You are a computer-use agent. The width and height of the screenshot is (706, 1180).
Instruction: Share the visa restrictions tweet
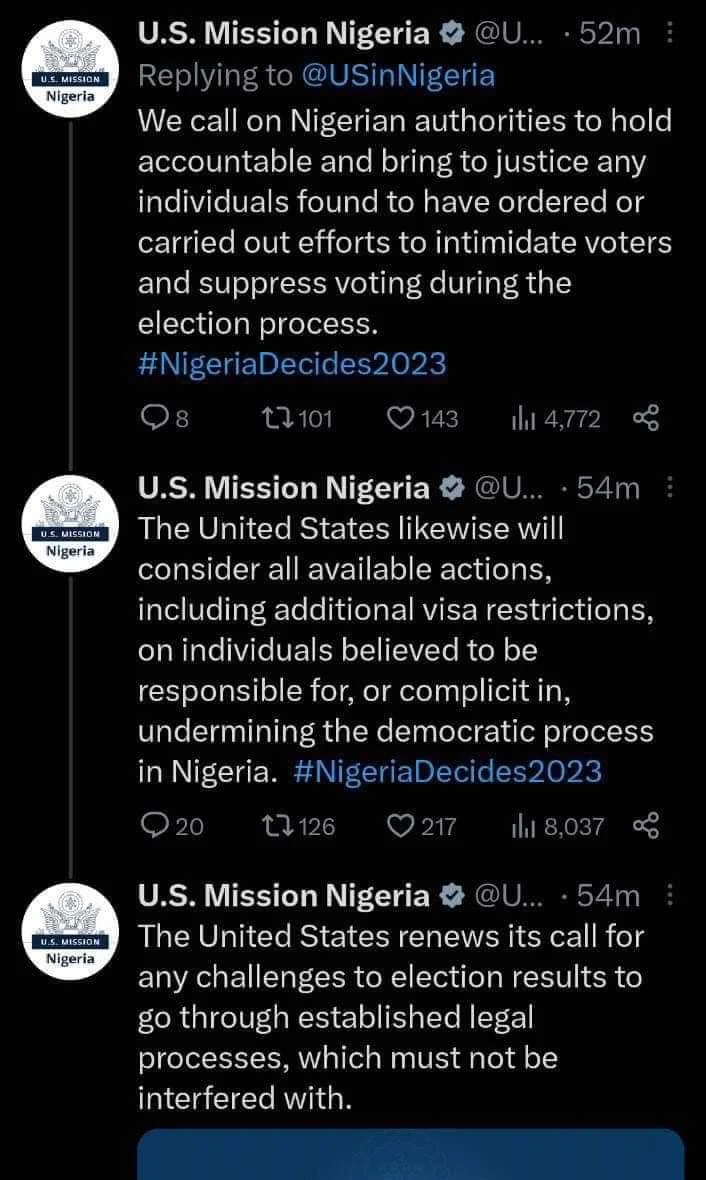coord(646,826)
